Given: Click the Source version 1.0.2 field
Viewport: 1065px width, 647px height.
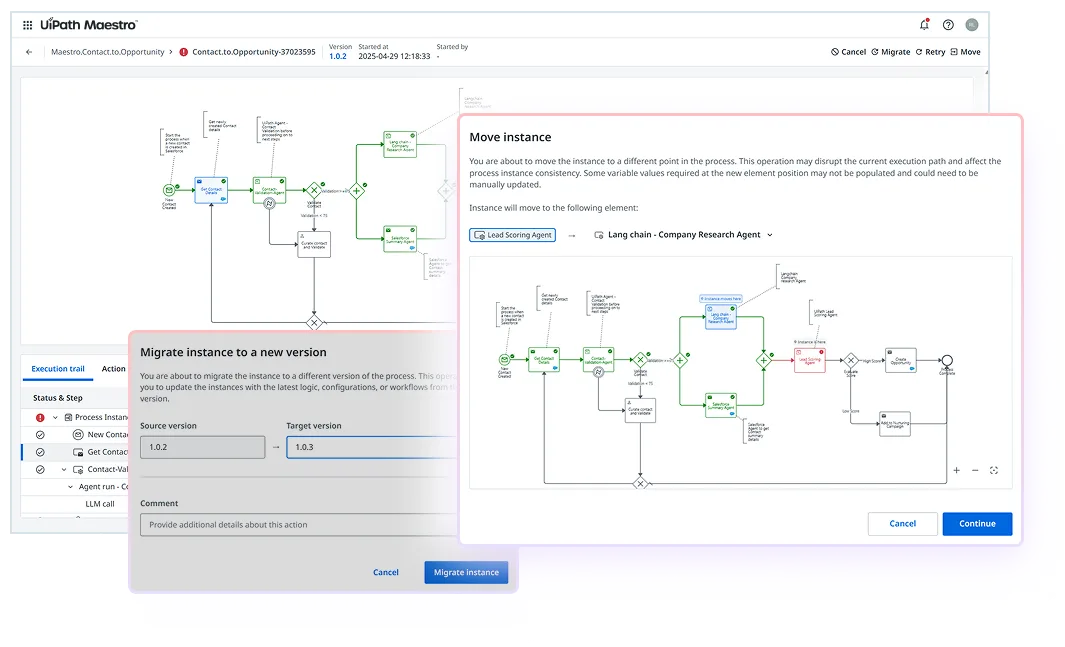Looking at the screenshot, I should click(x=202, y=447).
